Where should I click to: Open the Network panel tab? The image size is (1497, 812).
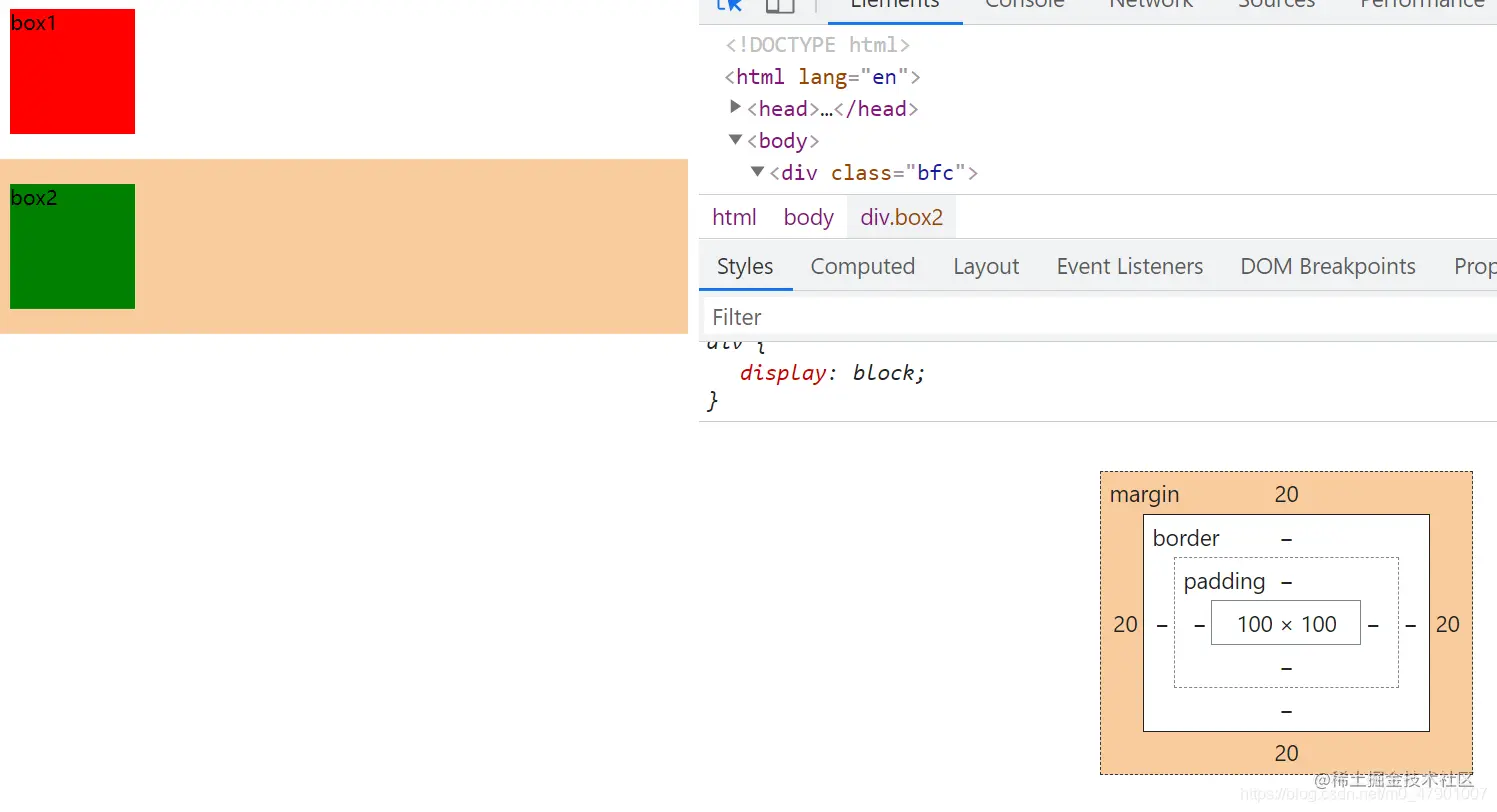[1151, 6]
